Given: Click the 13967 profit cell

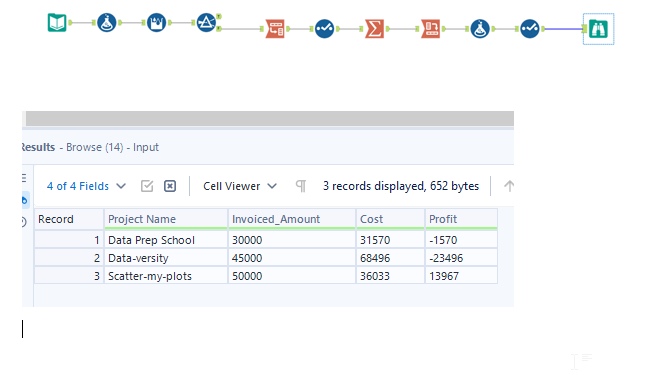Looking at the screenshot, I should pyautogui.click(x=461, y=276).
